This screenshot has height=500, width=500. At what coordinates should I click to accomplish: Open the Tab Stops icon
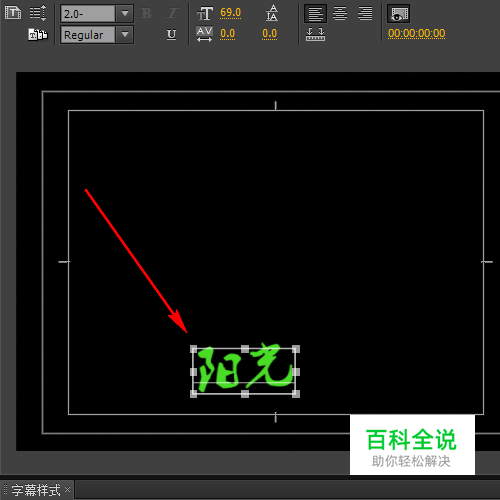pyautogui.click(x=315, y=34)
